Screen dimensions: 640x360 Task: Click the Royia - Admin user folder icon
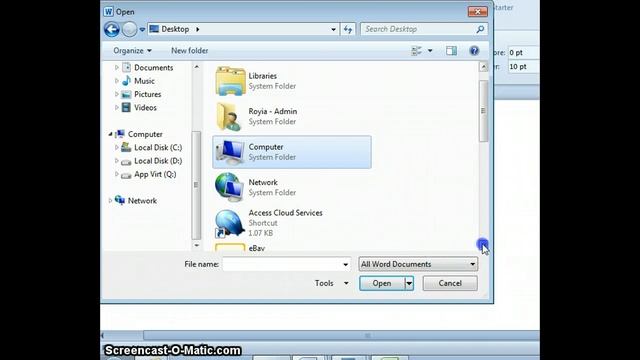point(229,116)
